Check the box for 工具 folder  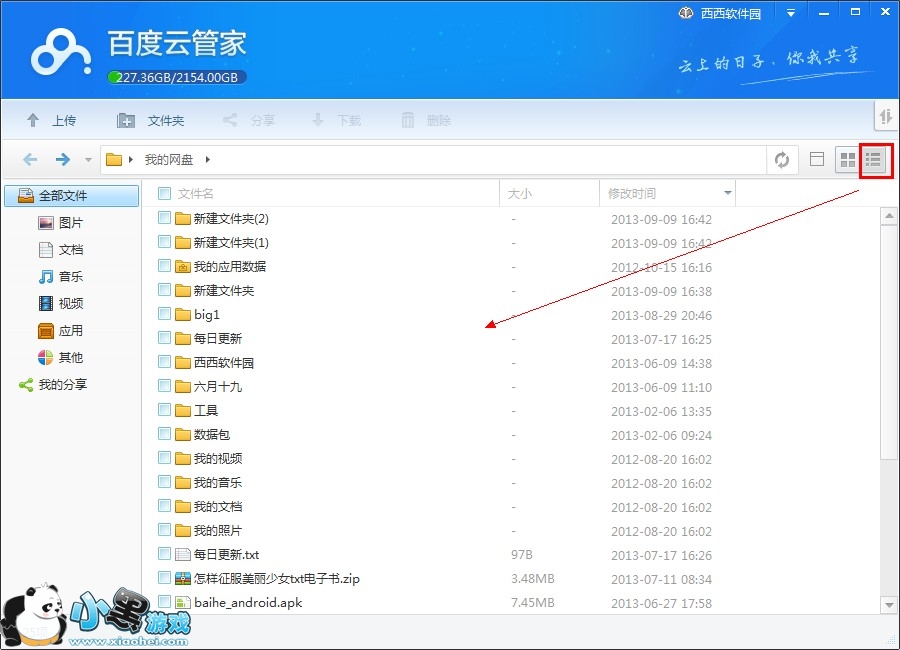pyautogui.click(x=164, y=409)
